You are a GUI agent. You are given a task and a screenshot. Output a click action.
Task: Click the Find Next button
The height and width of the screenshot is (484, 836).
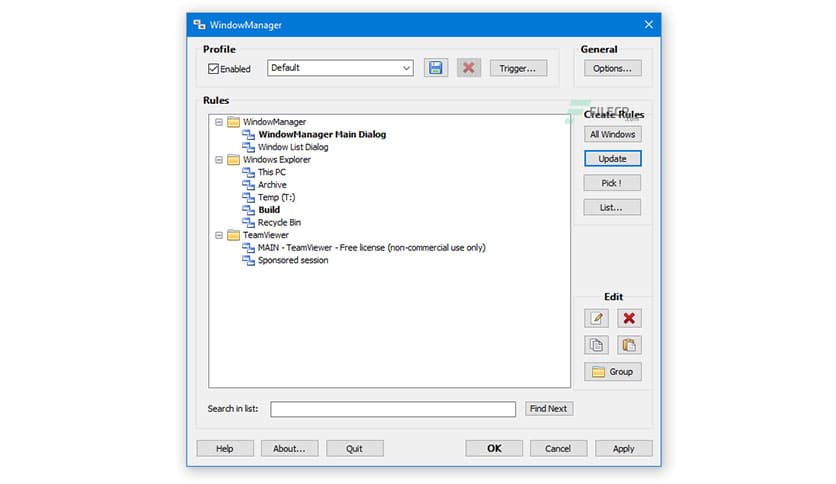(549, 408)
